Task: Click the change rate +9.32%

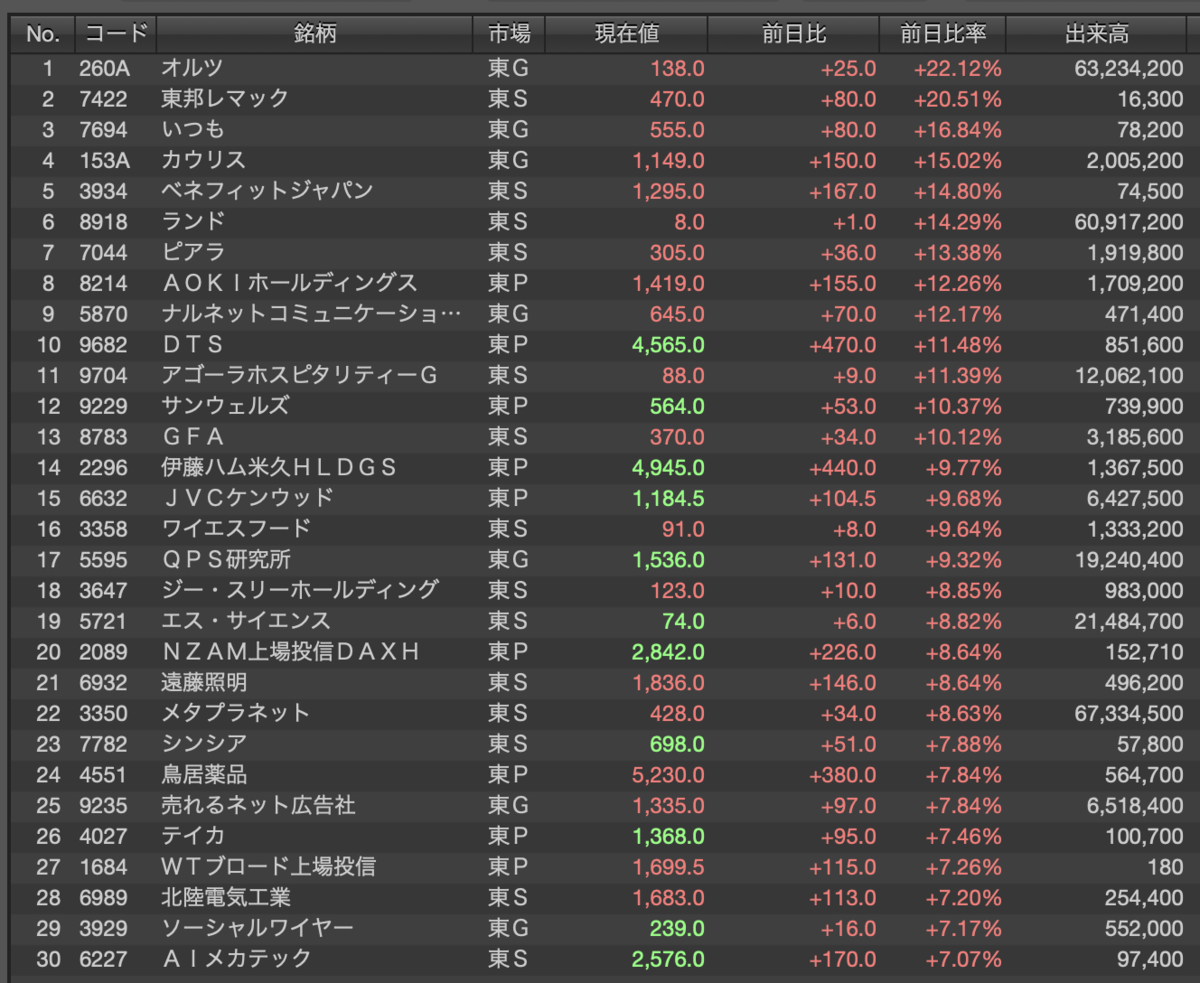Action: [964, 559]
